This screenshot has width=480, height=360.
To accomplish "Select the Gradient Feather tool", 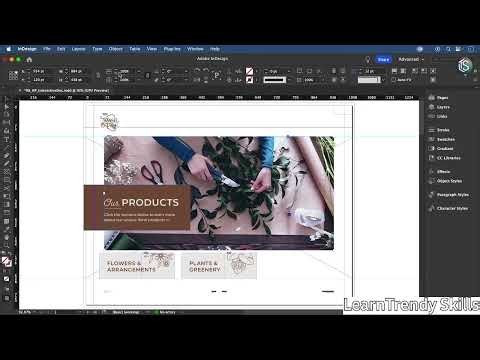I will tap(7, 213).
